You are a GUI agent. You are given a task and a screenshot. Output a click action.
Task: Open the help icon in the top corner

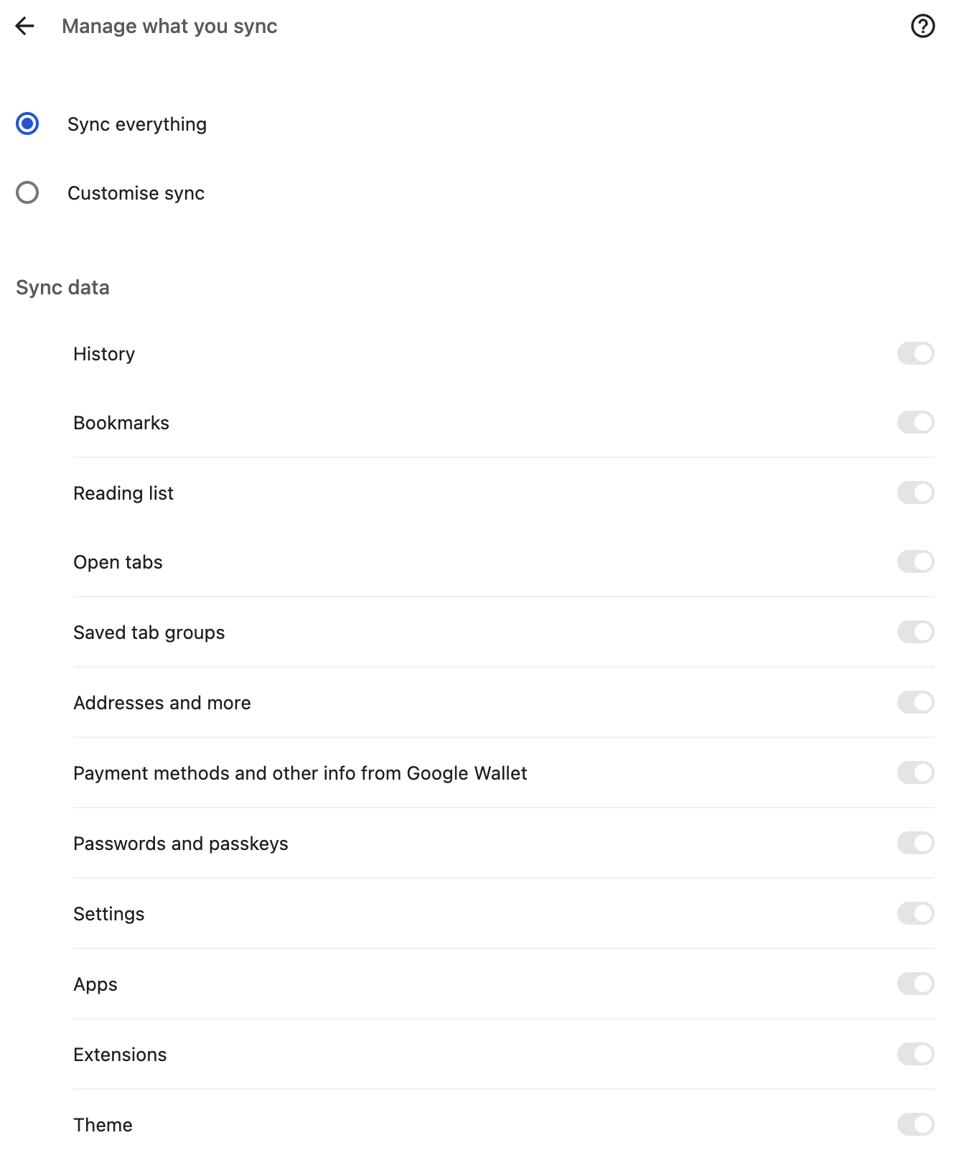(923, 25)
